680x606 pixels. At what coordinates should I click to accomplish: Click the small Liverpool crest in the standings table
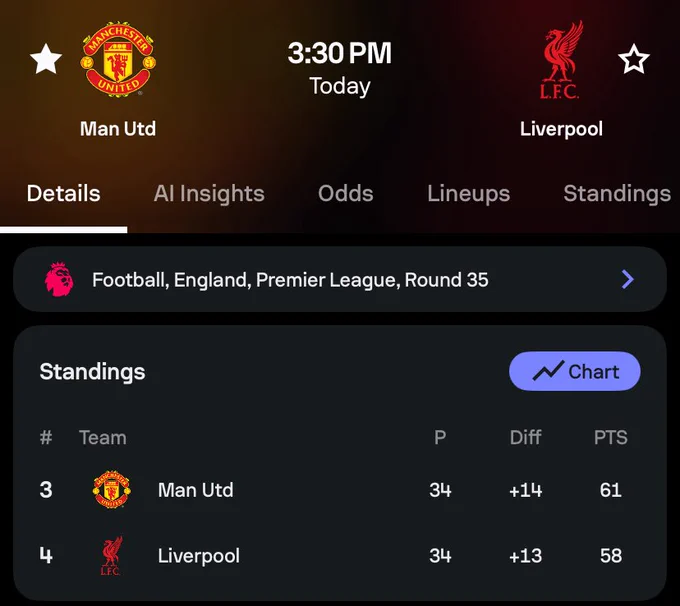pos(111,556)
